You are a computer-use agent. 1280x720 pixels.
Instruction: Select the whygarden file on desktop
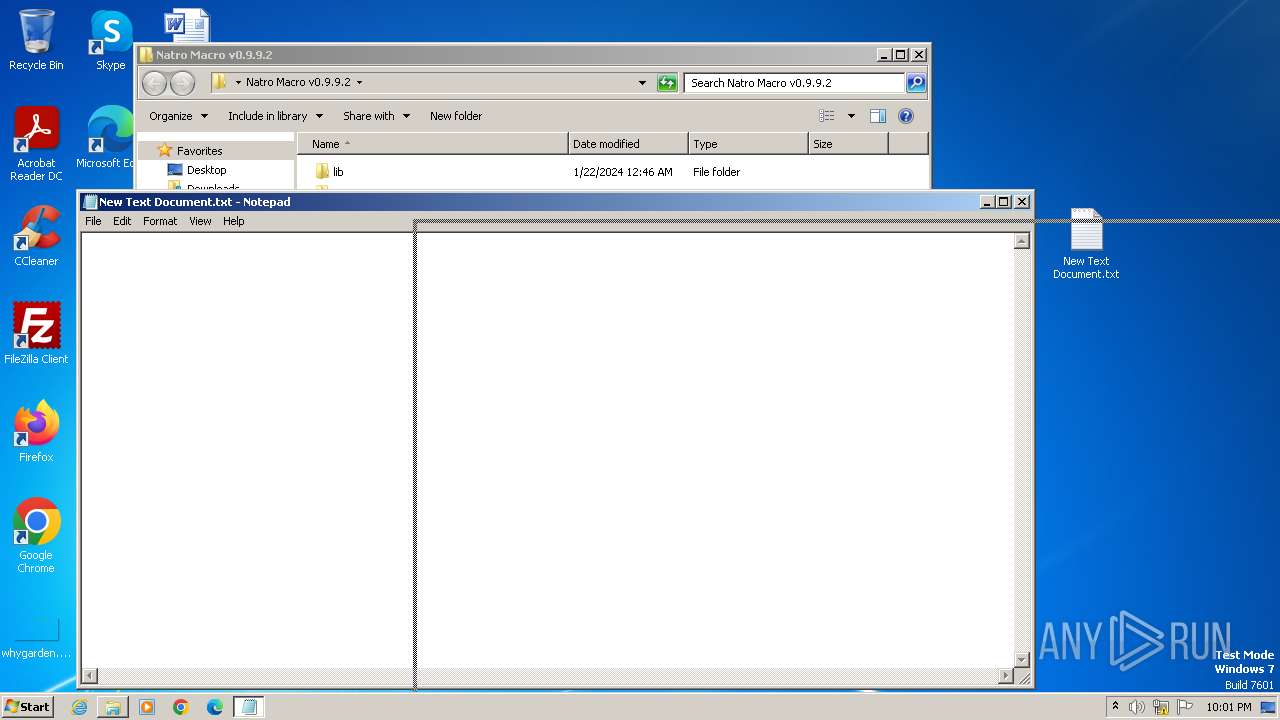coord(36,640)
